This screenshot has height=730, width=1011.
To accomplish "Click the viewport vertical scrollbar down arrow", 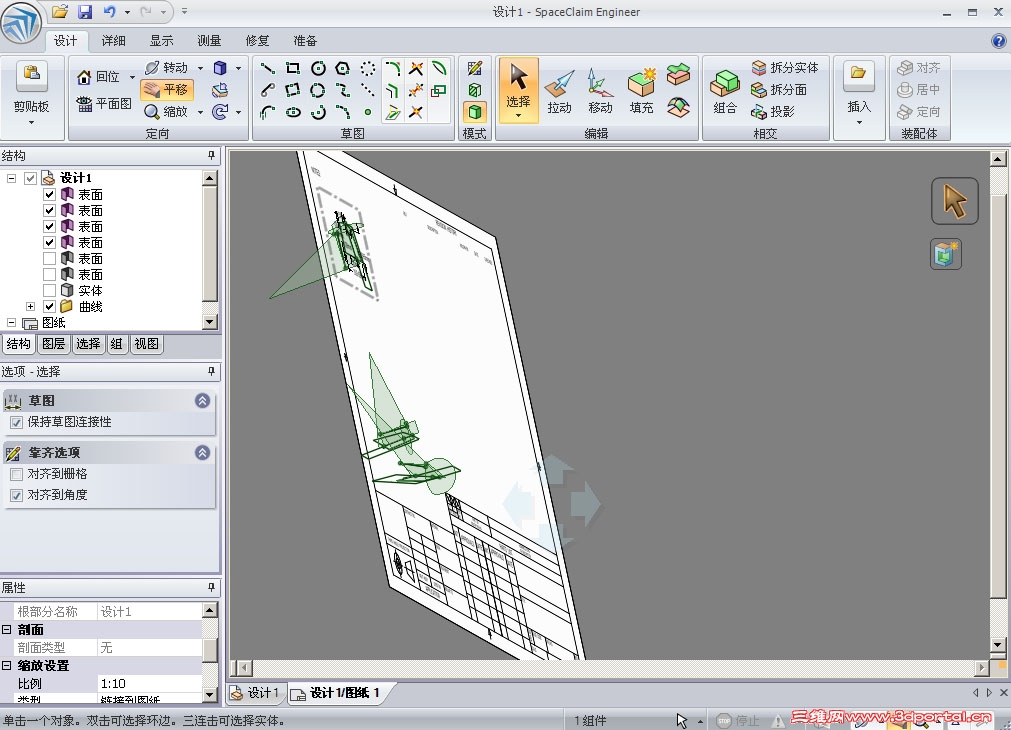I will pyautogui.click(x=997, y=644).
